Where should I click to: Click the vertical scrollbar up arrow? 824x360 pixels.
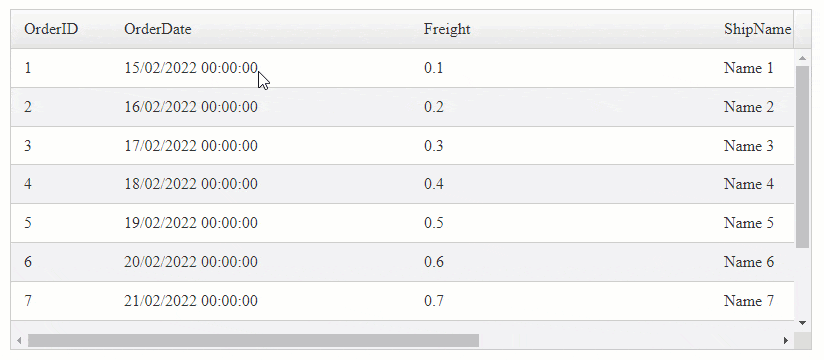pyautogui.click(x=802, y=58)
